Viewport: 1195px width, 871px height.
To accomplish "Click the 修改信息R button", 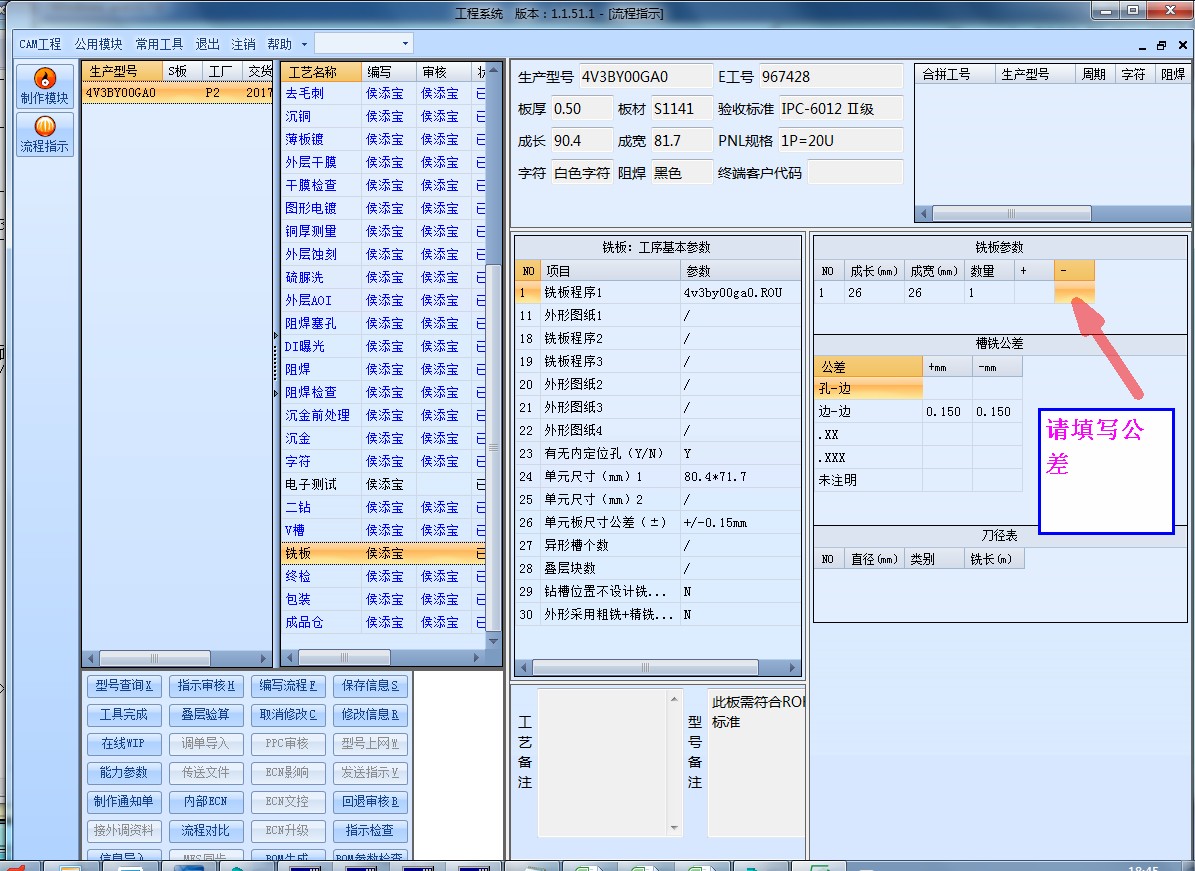I will [370, 715].
